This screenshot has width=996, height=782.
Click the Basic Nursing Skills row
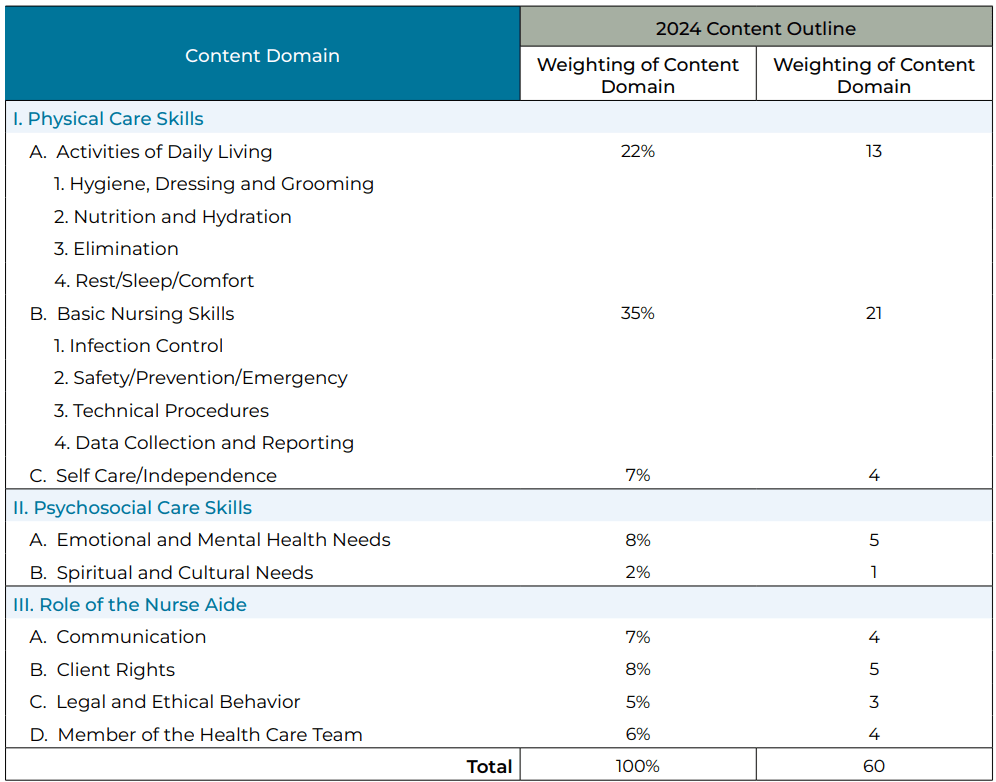(145, 314)
